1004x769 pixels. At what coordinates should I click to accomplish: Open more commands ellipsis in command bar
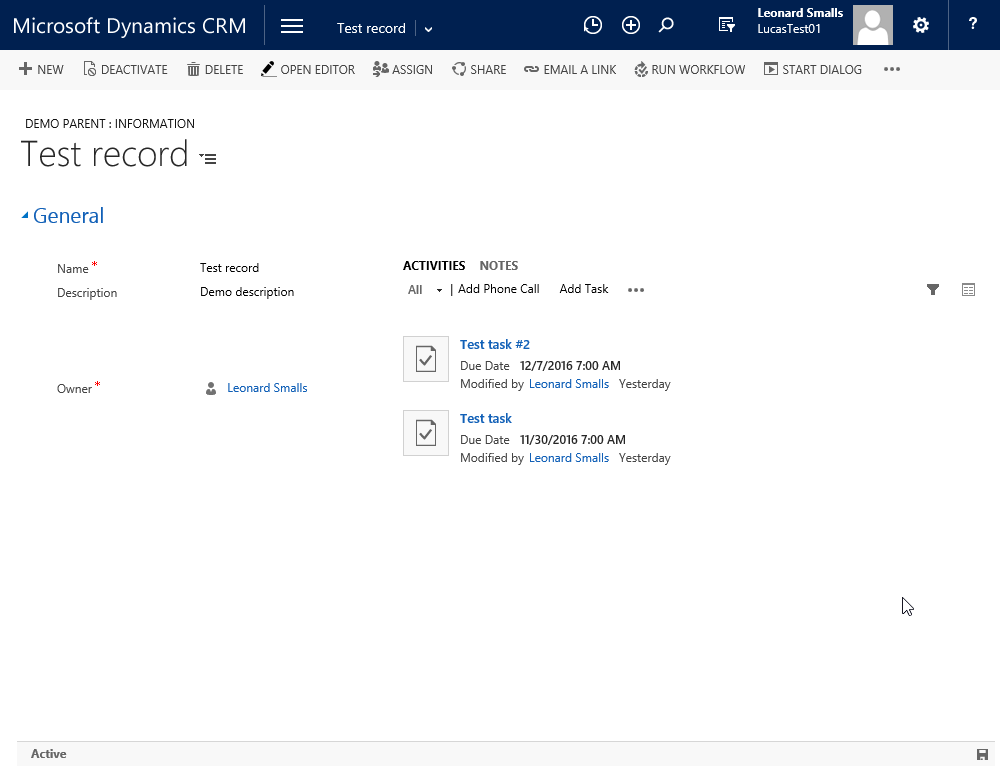[x=892, y=69]
